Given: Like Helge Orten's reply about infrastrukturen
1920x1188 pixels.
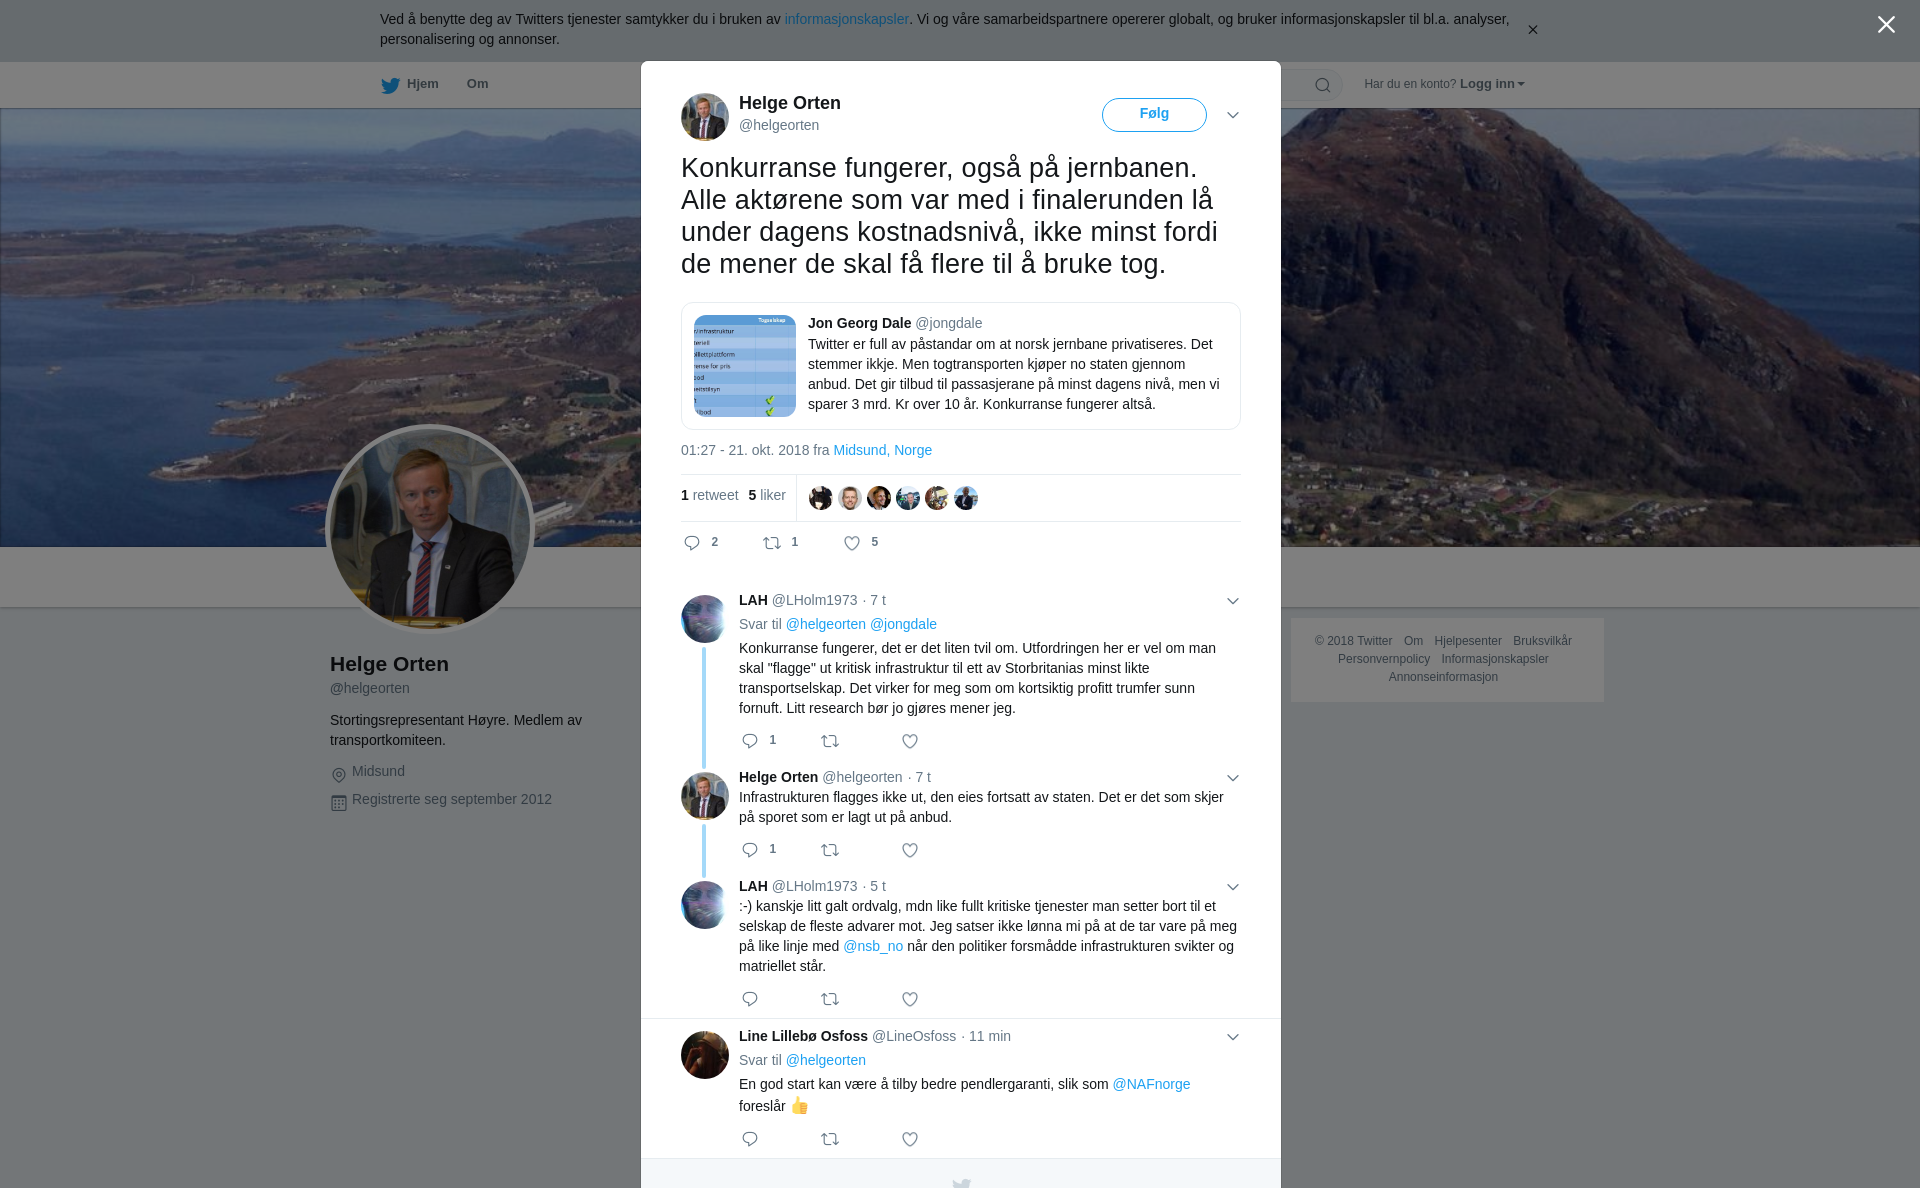Looking at the screenshot, I should click(x=910, y=850).
